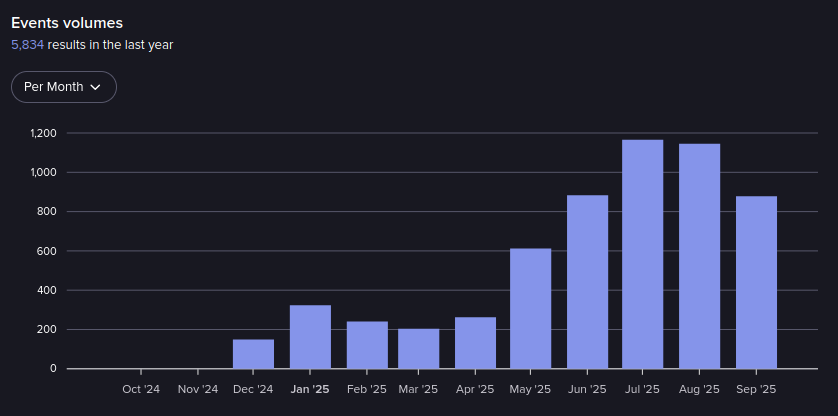
Task: Select the Jan '25 bar
Action: [310, 337]
